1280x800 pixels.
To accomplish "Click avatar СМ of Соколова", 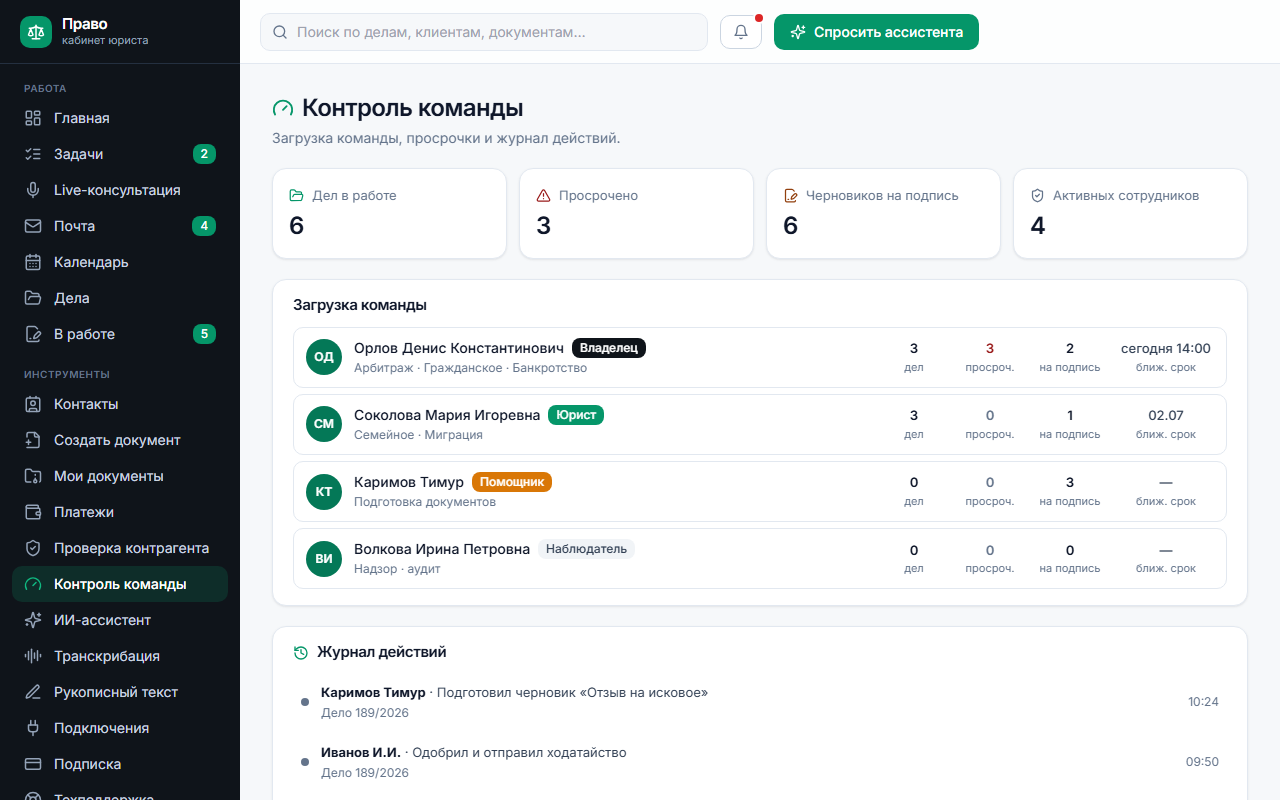I will (x=324, y=424).
